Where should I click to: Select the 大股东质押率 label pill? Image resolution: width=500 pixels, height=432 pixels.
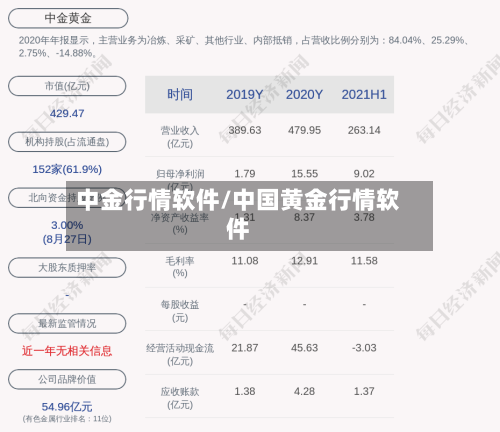coord(67,267)
